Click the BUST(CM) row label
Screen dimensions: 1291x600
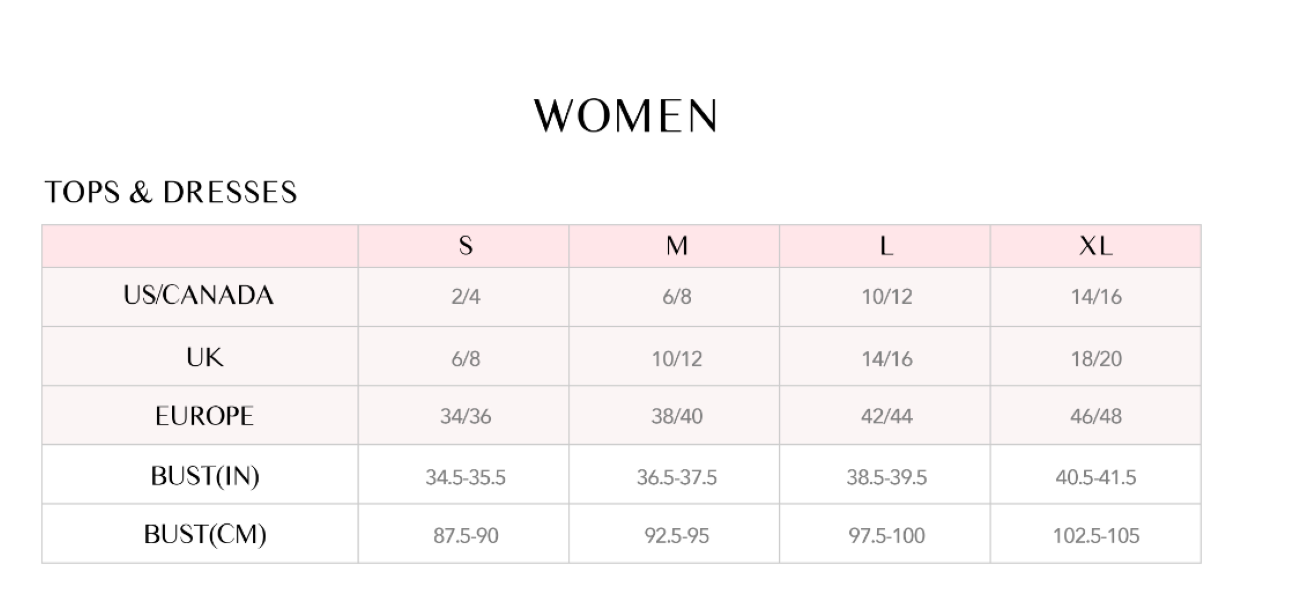point(205,535)
